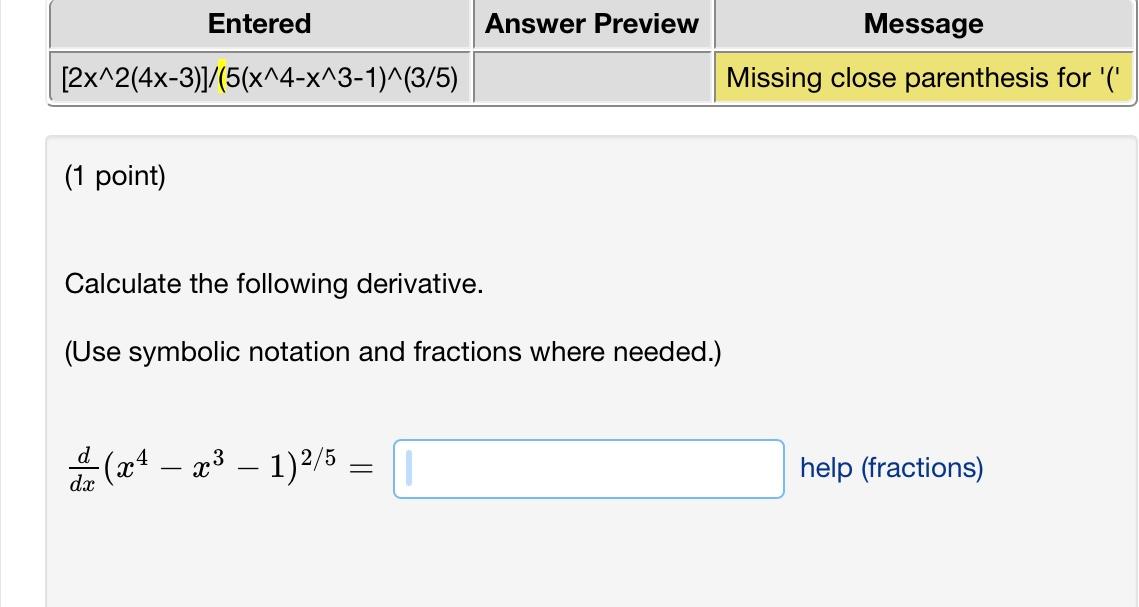The width and height of the screenshot is (1139, 607).
Task: Open the help (fractions) link
Action: pyautogui.click(x=890, y=468)
